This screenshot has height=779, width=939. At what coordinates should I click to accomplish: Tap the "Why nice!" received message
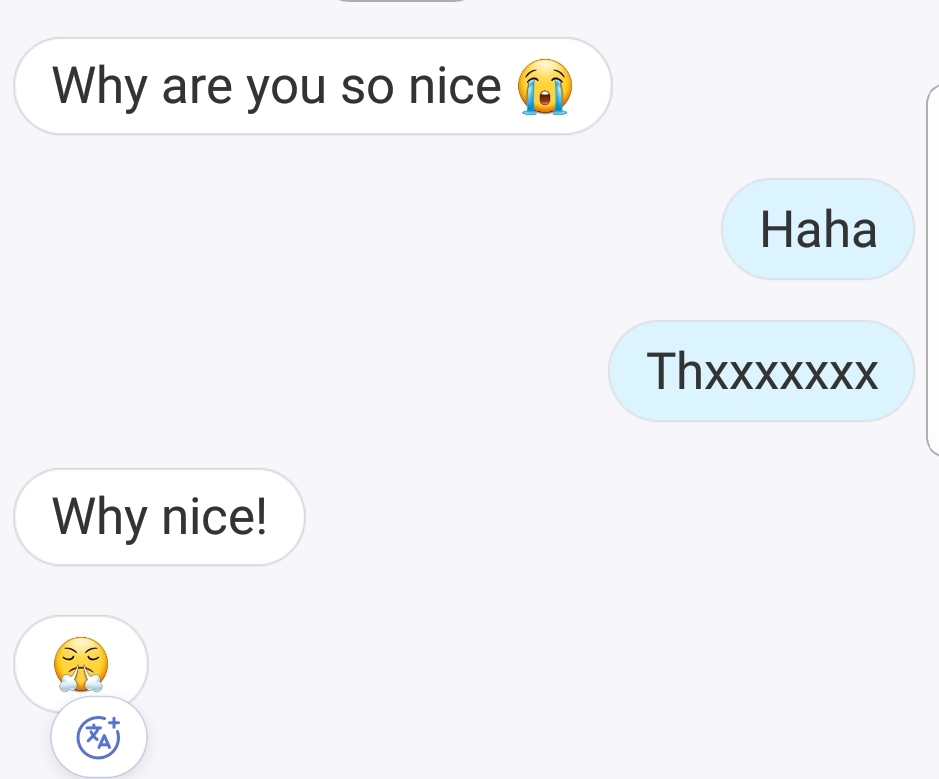point(159,517)
